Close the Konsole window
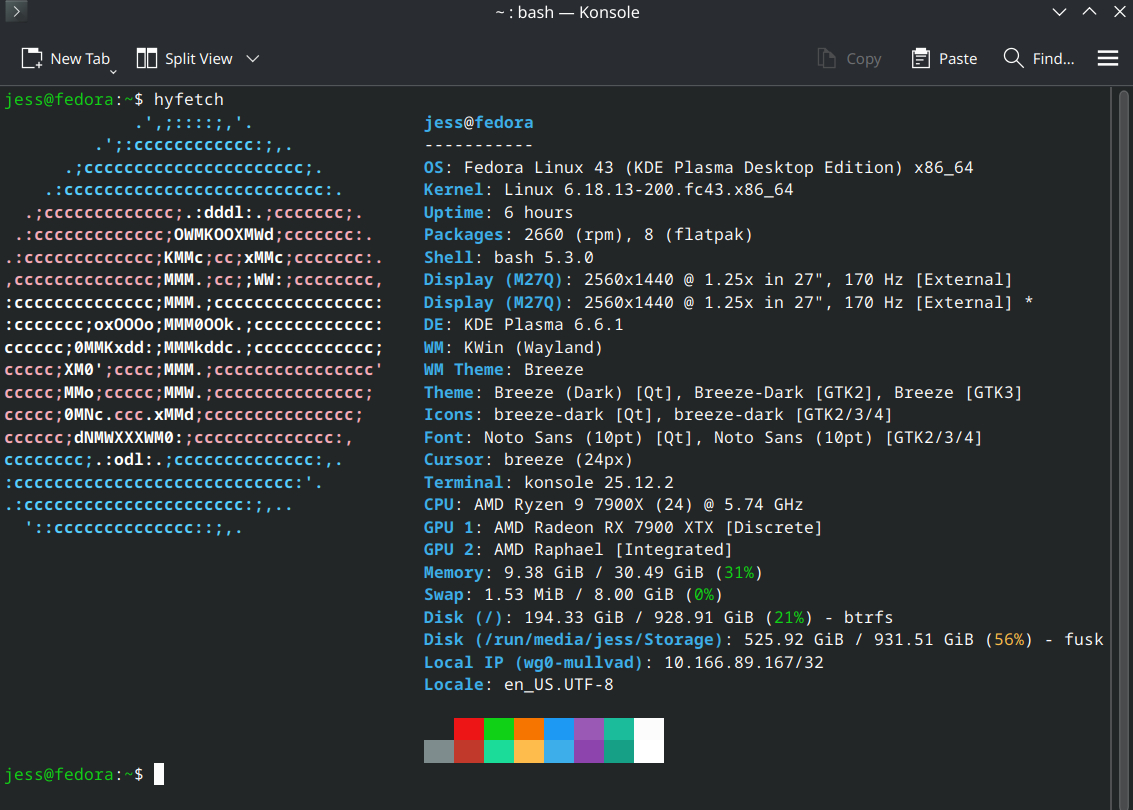Screen dimensions: 1133x810 coord(1117,12)
